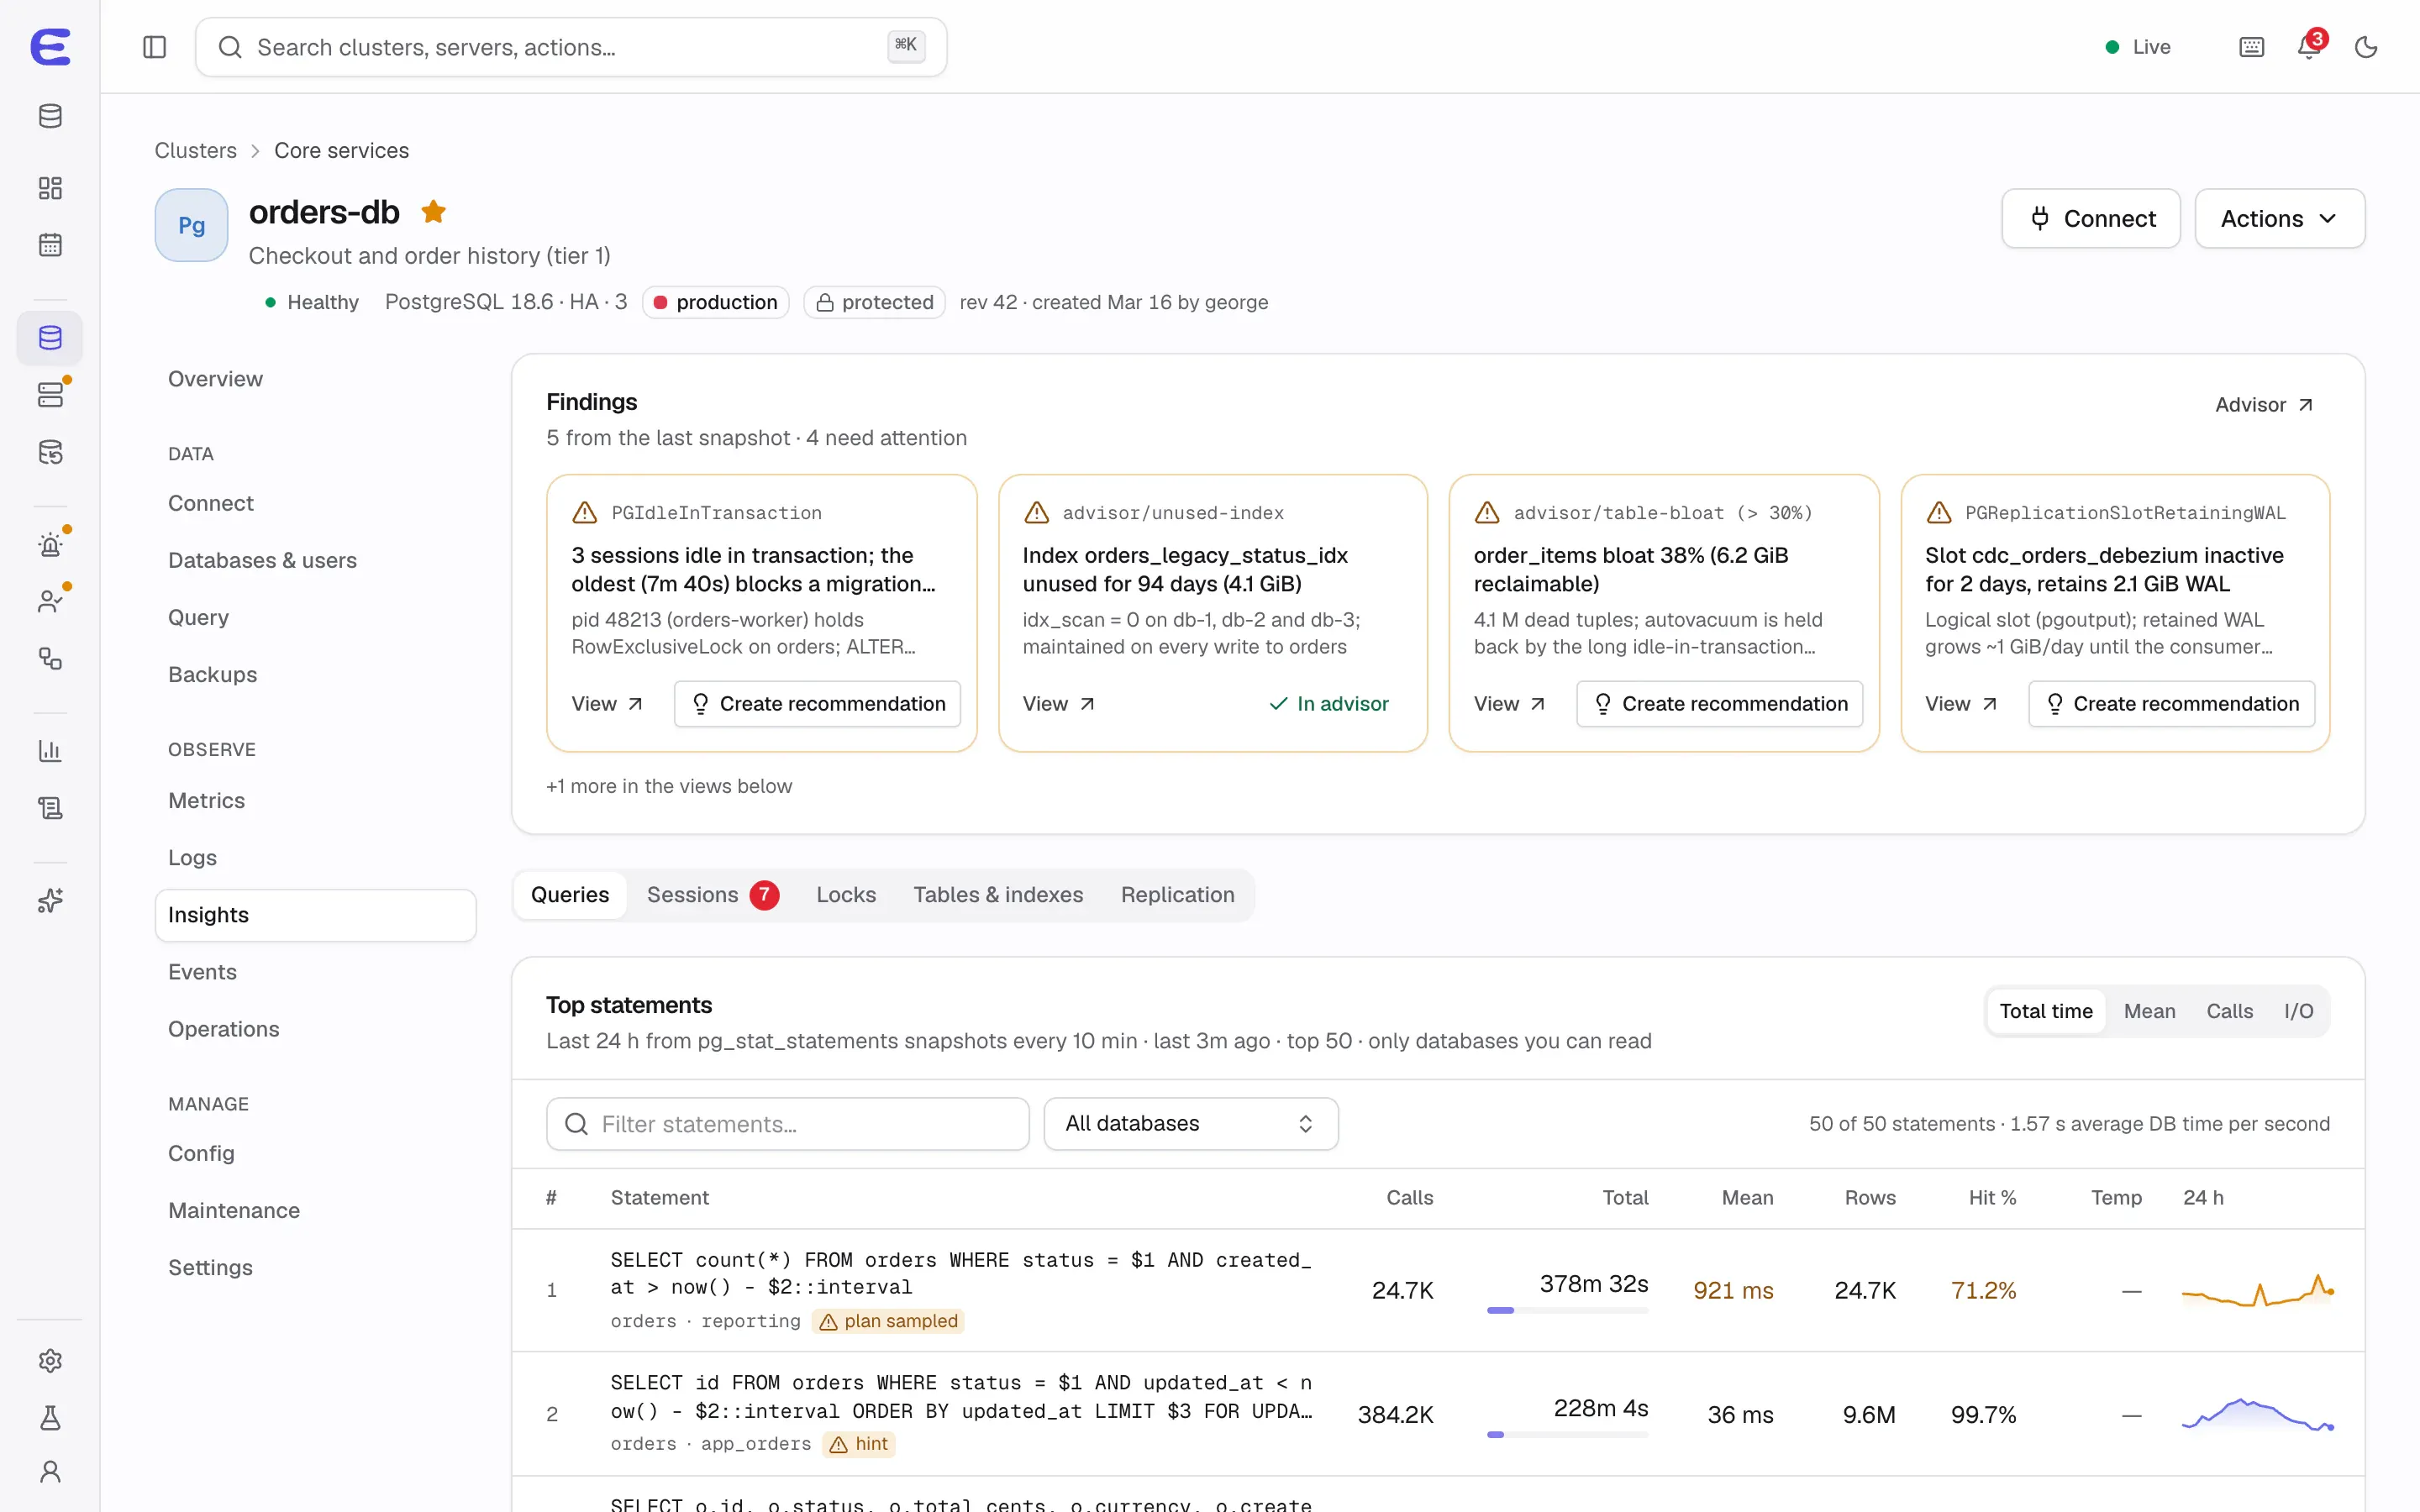The image size is (2420, 1512).
Task: Sort statements by I/O
Action: [2298, 1011]
